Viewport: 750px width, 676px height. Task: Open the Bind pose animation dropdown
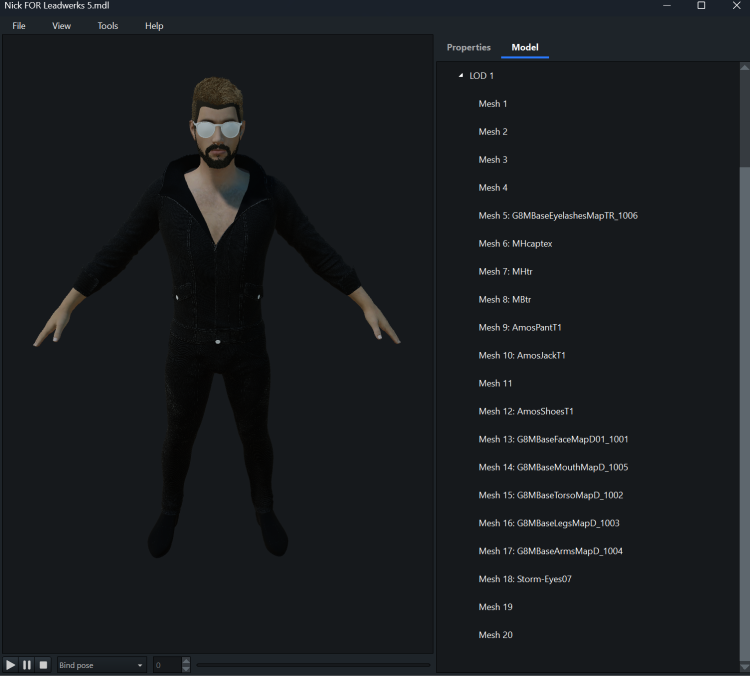point(101,665)
